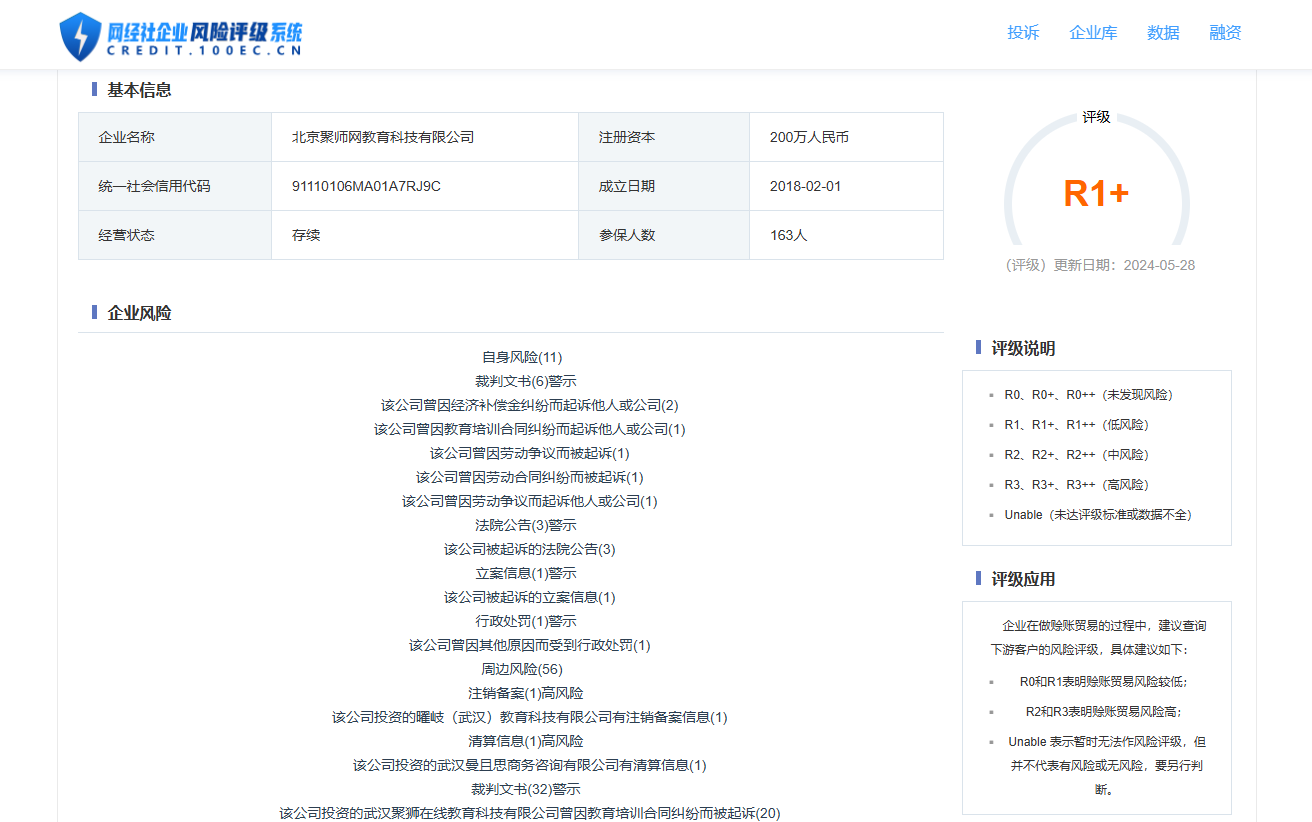Click 立案信息(1)警示 entry
1312x822 pixels.
pyautogui.click(x=526, y=573)
